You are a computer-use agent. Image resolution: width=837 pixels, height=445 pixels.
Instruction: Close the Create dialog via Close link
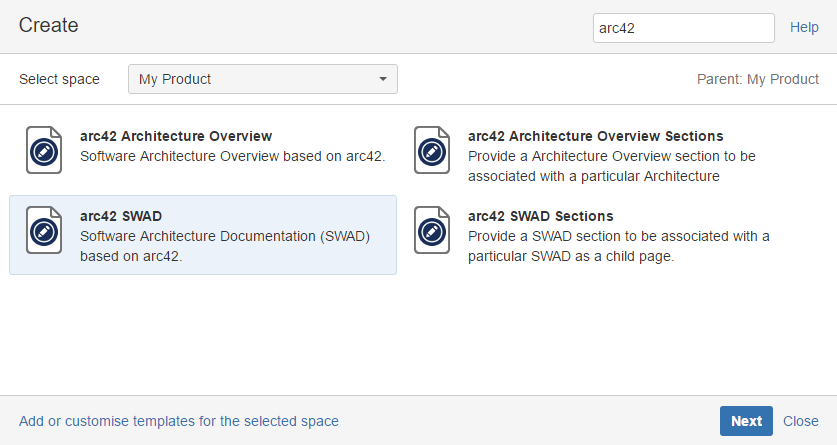point(800,421)
